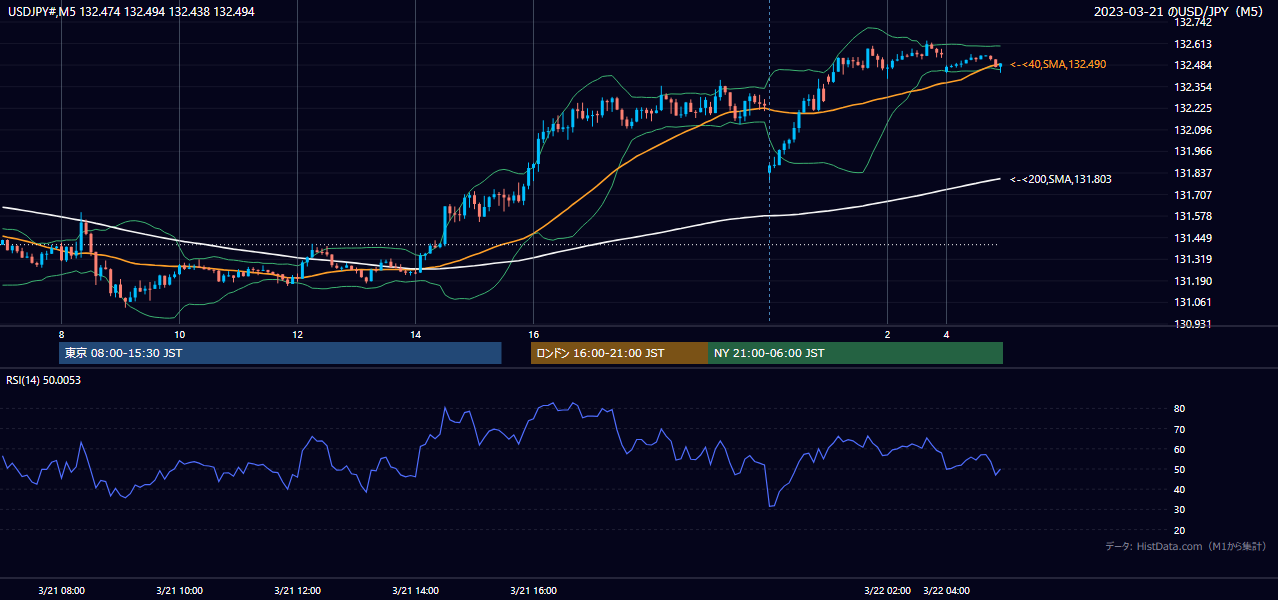Viewport: 1278px width, 600px height.
Task: Click price axis value 132.484
Action: pos(1192,66)
